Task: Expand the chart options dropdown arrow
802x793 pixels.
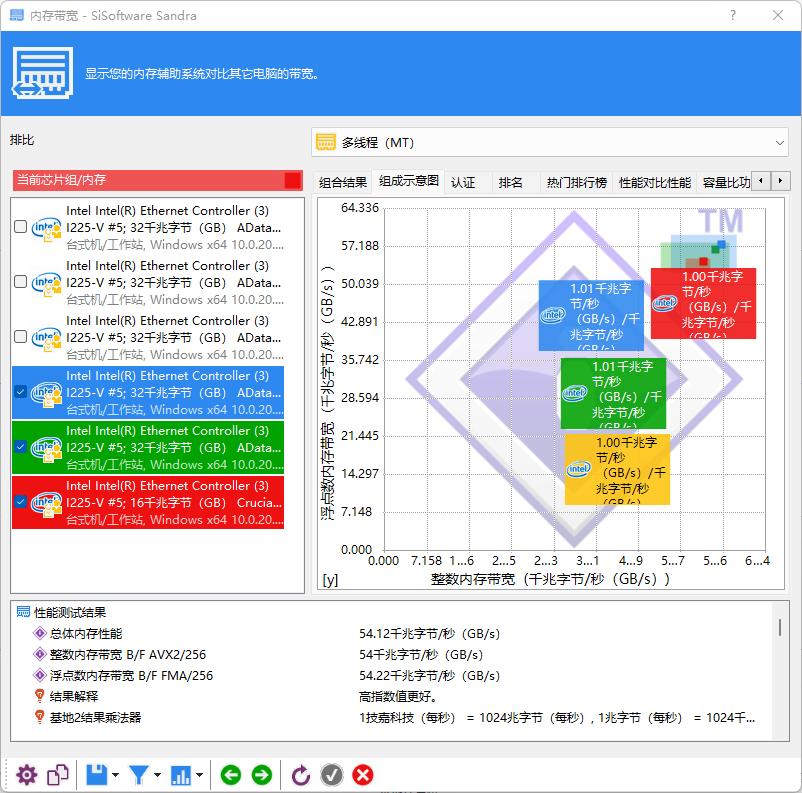Action: (x=199, y=775)
